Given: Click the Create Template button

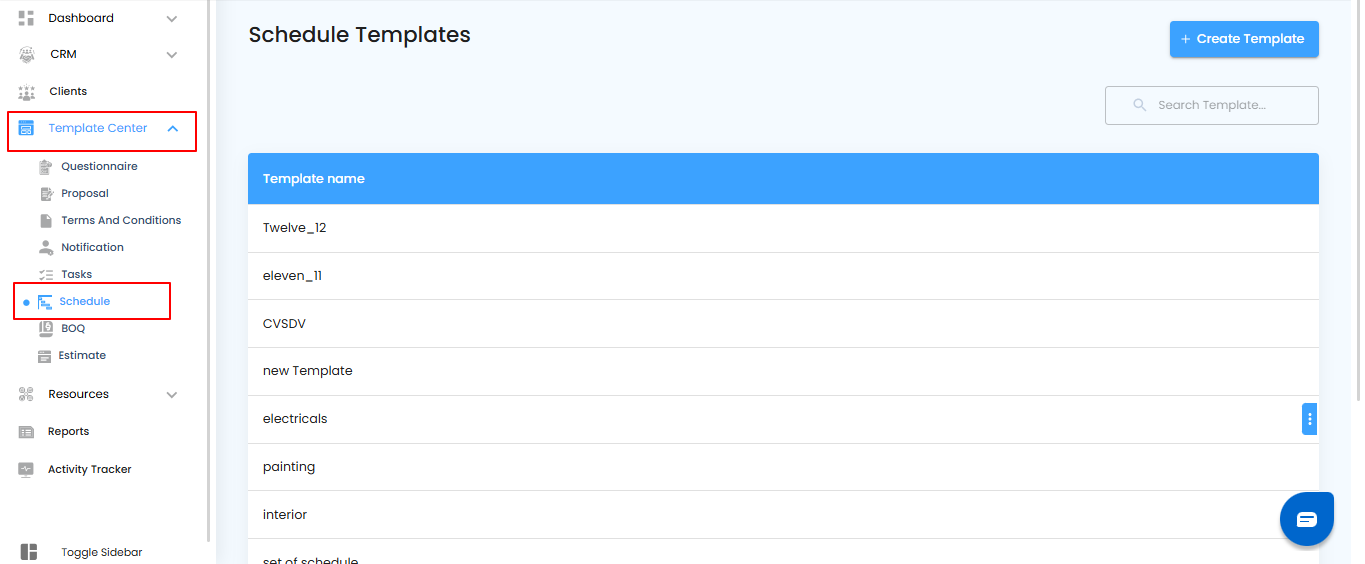Looking at the screenshot, I should coord(1244,39).
